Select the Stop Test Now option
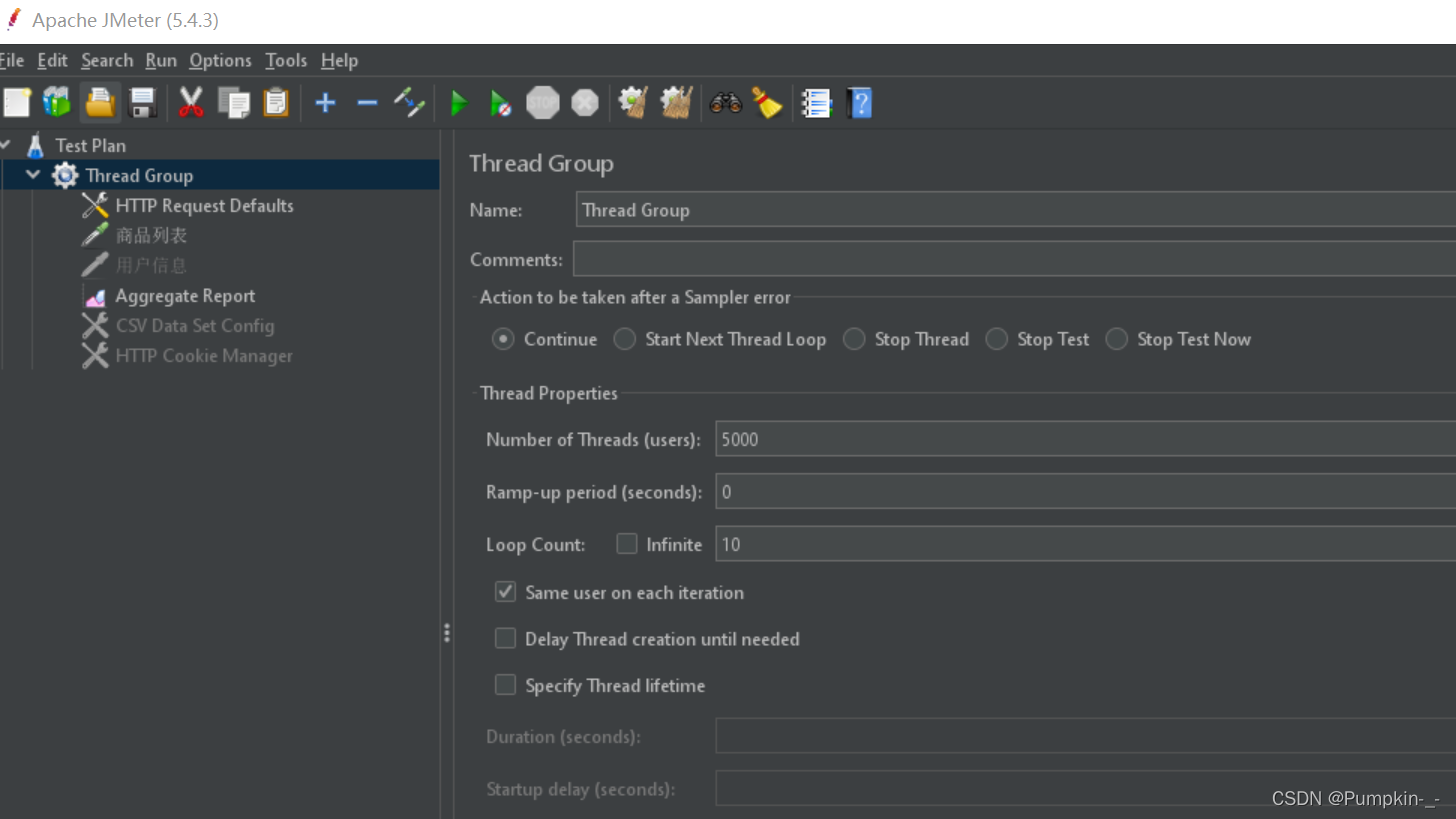The image size is (1456, 819). (1116, 339)
